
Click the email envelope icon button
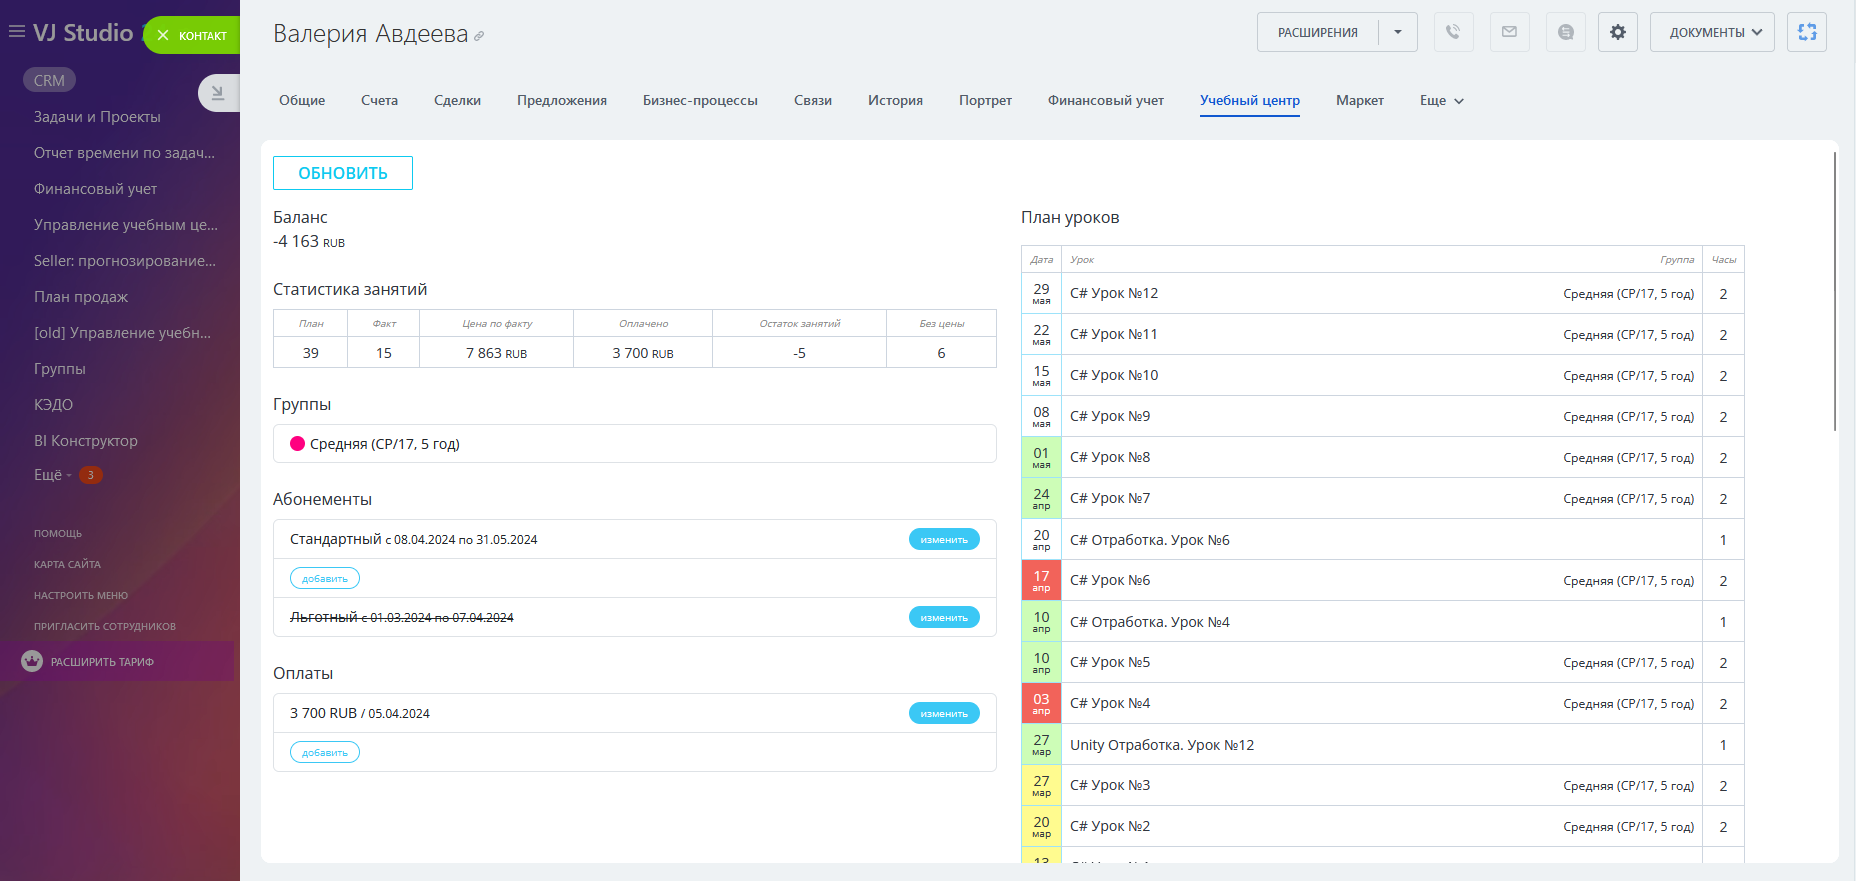pyautogui.click(x=1509, y=32)
